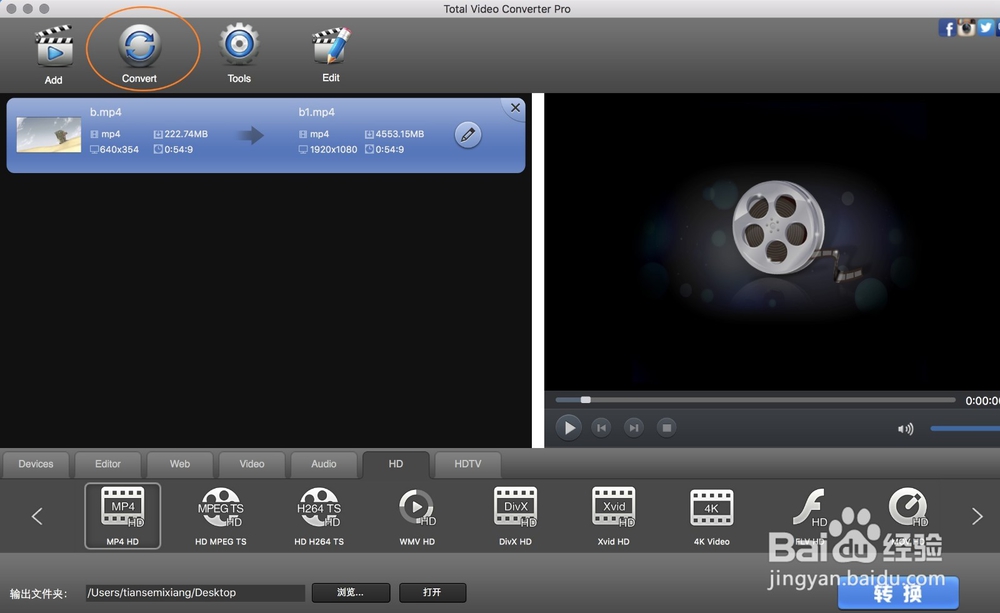Select the Xvid HD format
The image size is (1000, 613).
click(x=614, y=515)
